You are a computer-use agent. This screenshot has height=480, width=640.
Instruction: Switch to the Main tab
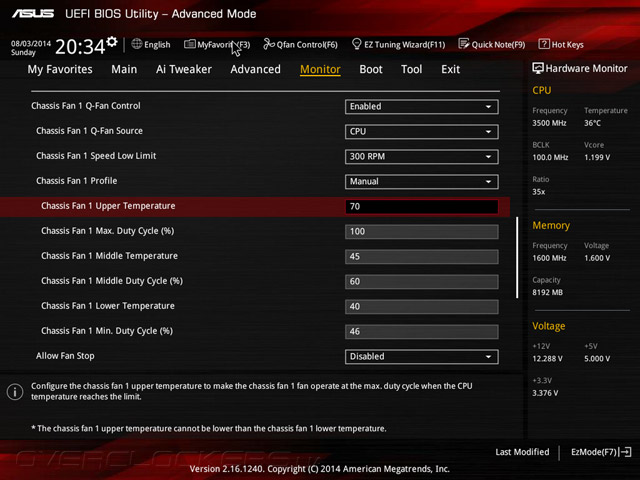click(124, 69)
